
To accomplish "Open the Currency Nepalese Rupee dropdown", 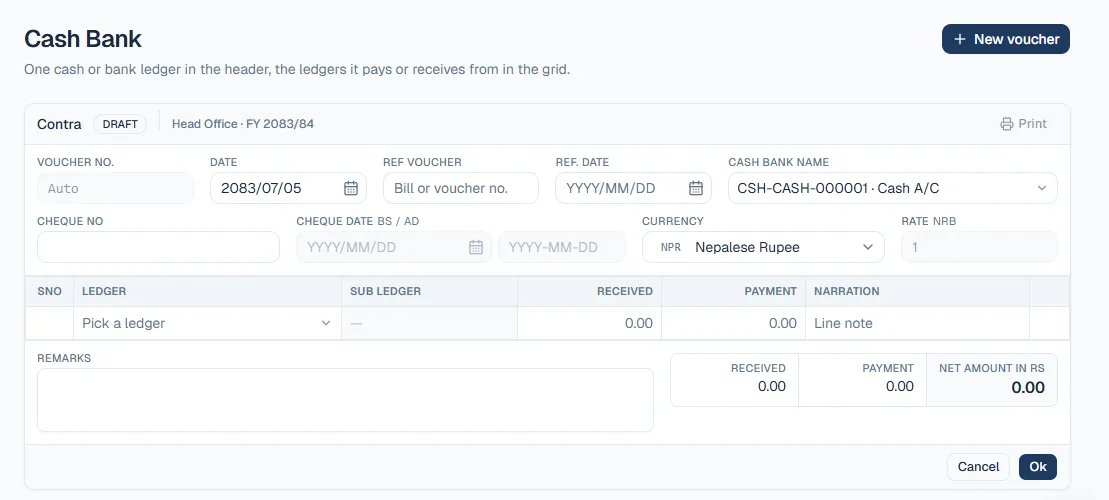I will (763, 247).
